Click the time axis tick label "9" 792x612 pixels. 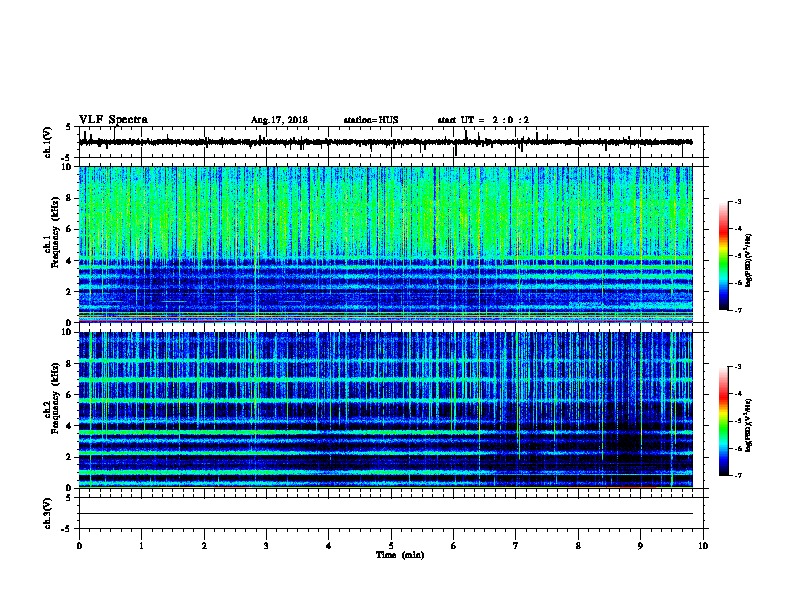pos(640,546)
